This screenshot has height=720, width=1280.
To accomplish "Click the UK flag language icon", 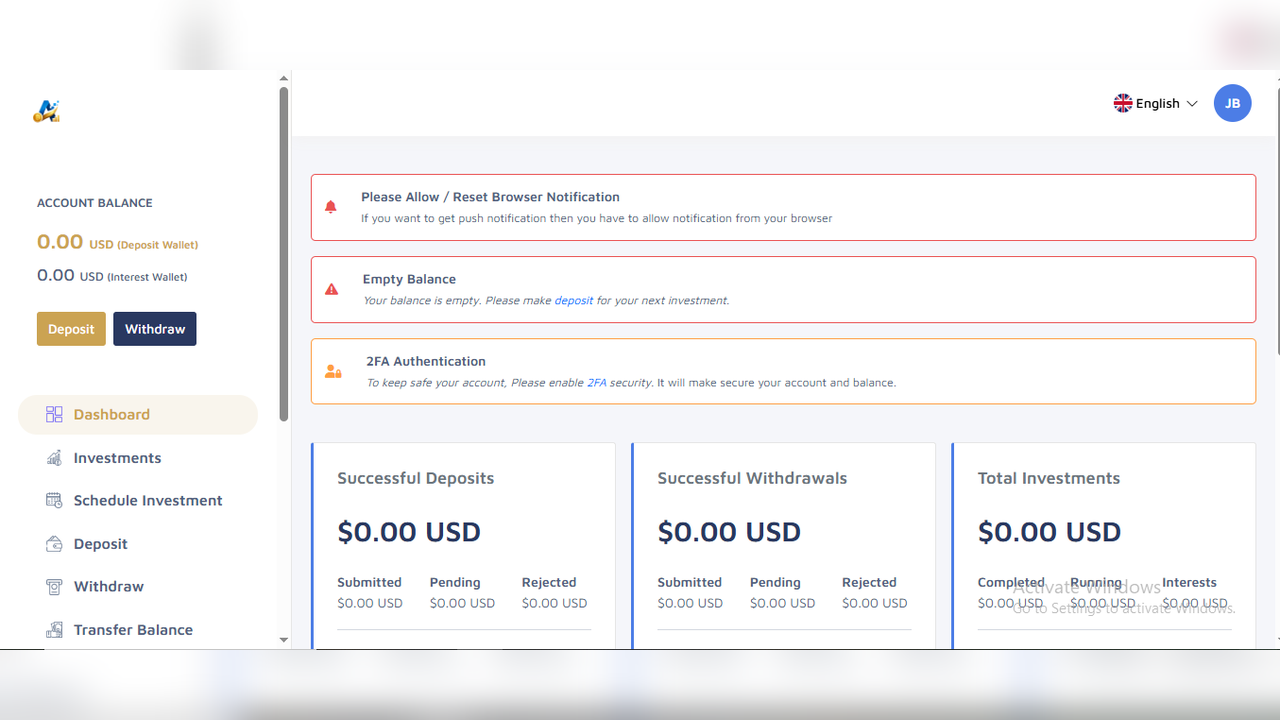I will [1123, 103].
